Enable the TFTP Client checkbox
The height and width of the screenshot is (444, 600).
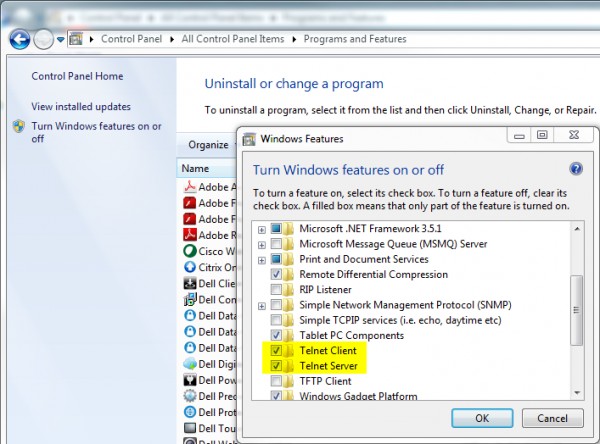[276, 381]
